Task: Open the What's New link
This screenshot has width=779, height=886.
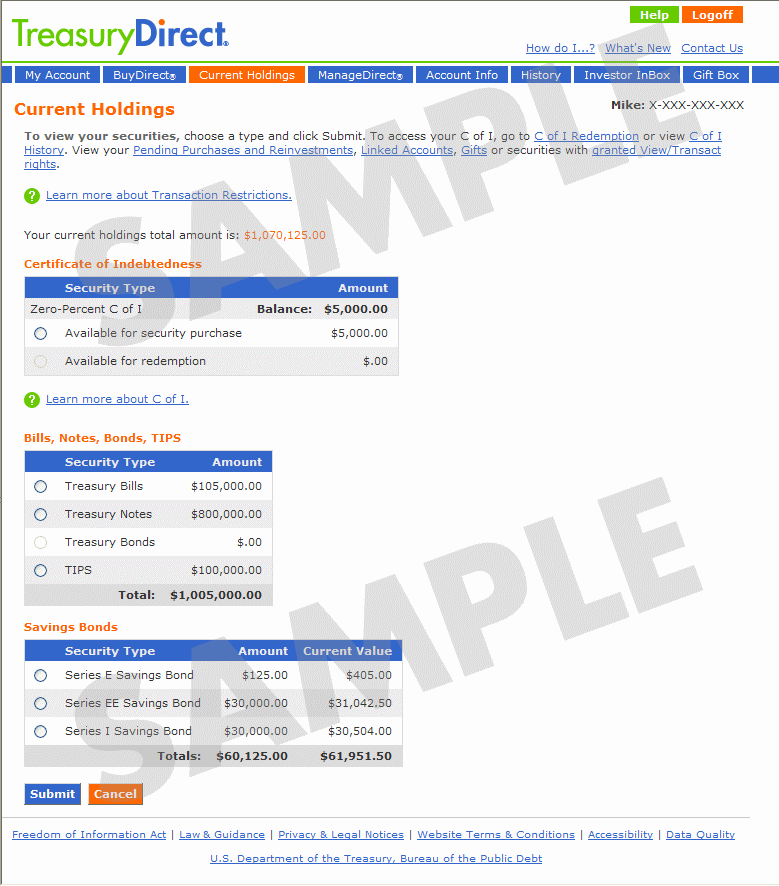Action: point(638,49)
